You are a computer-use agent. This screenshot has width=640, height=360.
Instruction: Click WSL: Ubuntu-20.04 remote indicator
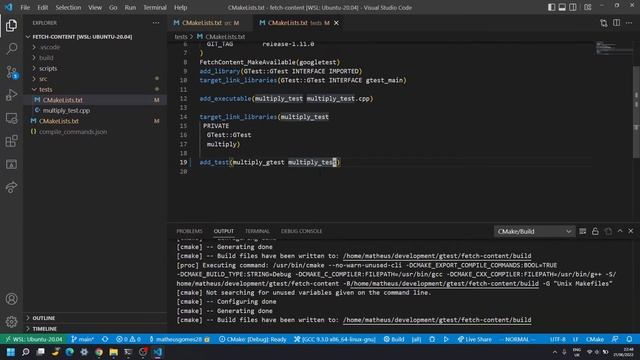(x=34, y=339)
